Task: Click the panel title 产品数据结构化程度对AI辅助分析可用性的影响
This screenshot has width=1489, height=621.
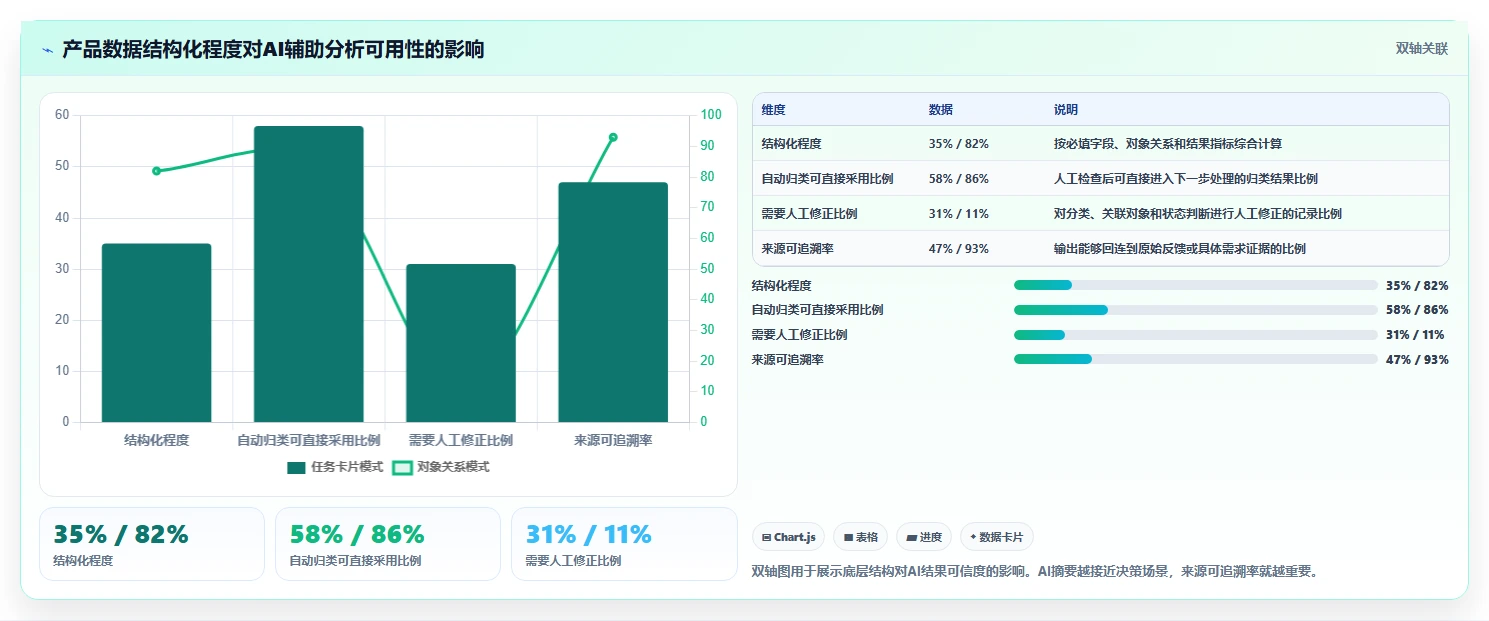Action: click(x=273, y=50)
